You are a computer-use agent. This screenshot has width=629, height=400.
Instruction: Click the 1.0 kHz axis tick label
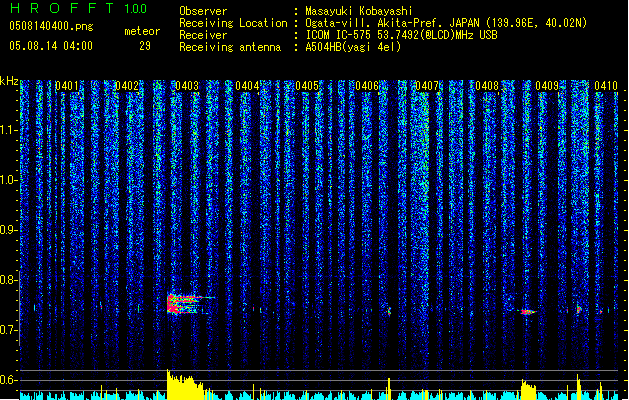tap(9, 180)
